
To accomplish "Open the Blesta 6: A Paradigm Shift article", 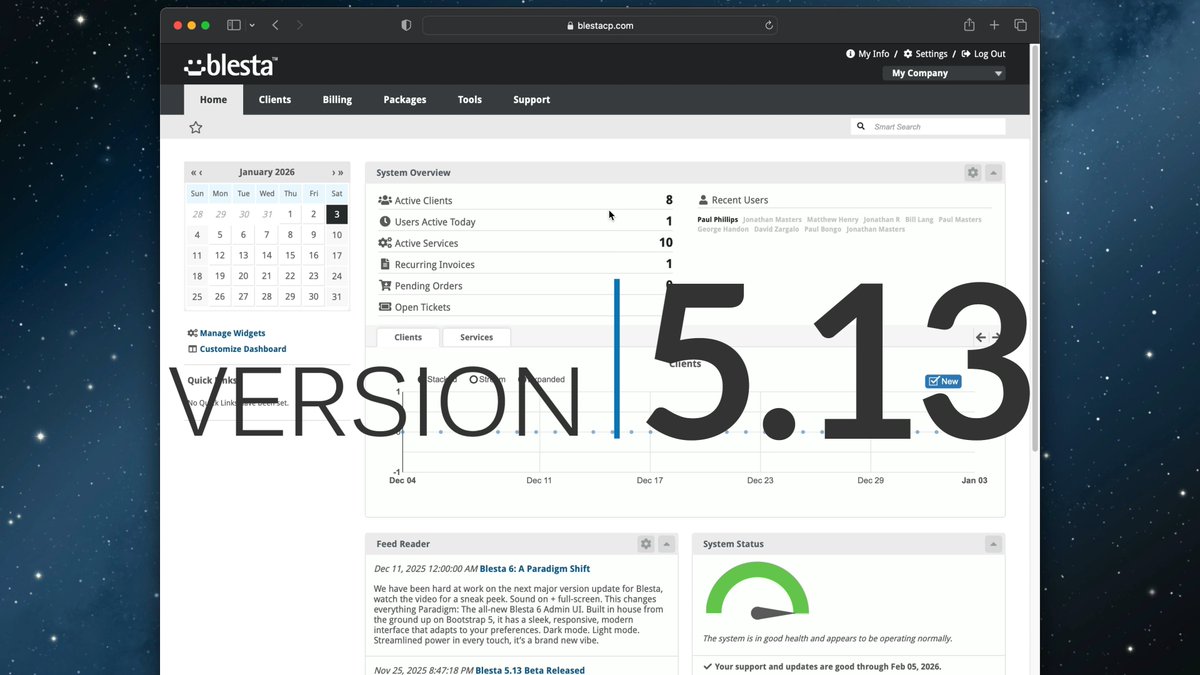I will (535, 568).
